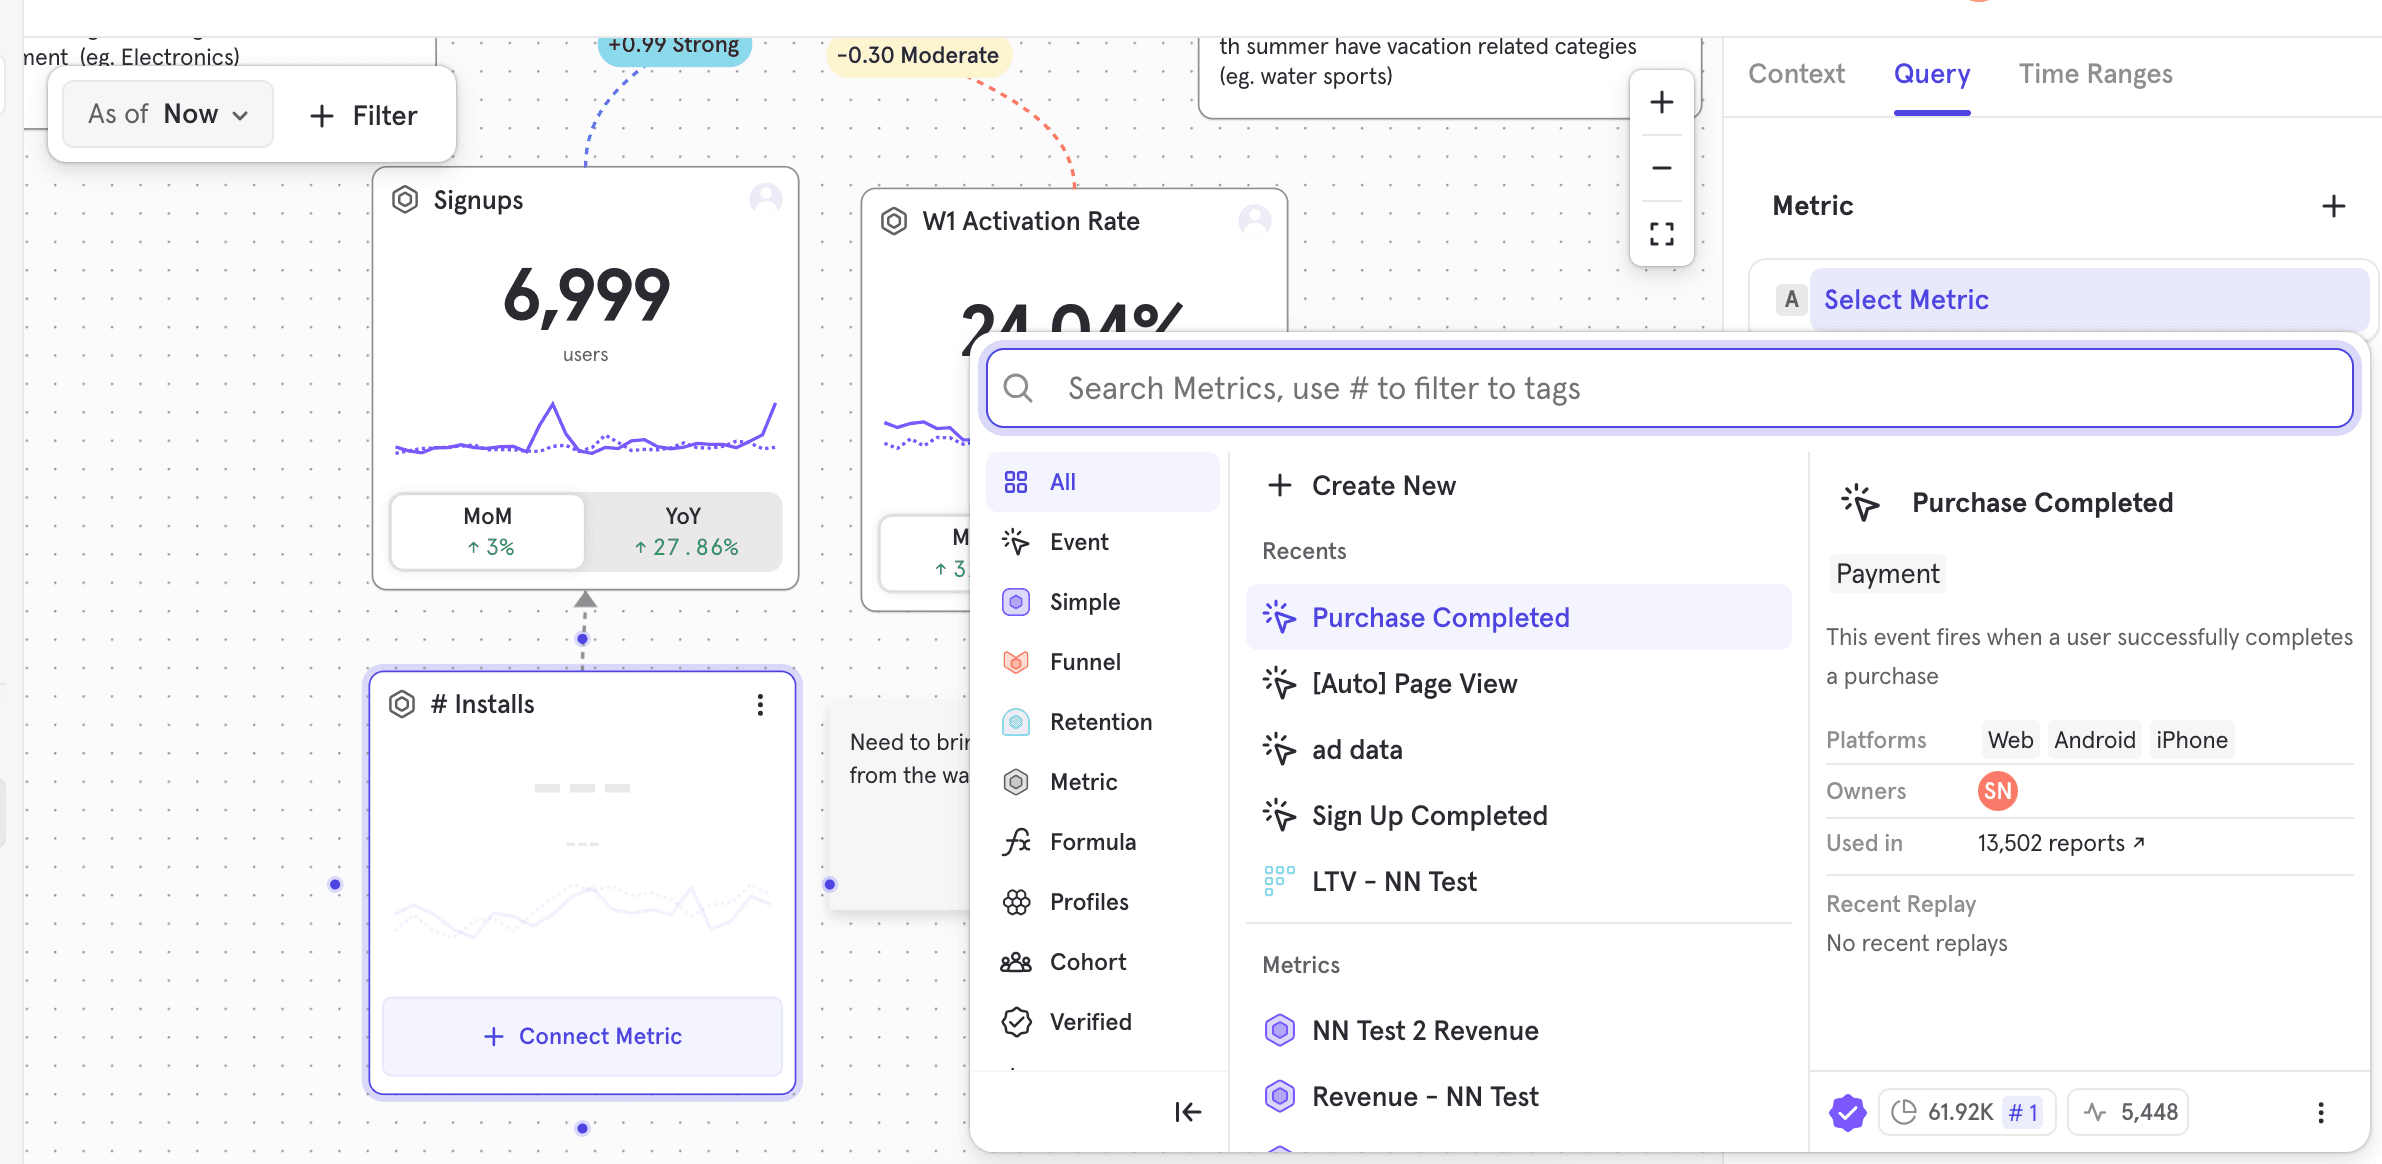The width and height of the screenshot is (2382, 1164).
Task: Add a metric with the Metric plus icon
Action: click(2333, 206)
